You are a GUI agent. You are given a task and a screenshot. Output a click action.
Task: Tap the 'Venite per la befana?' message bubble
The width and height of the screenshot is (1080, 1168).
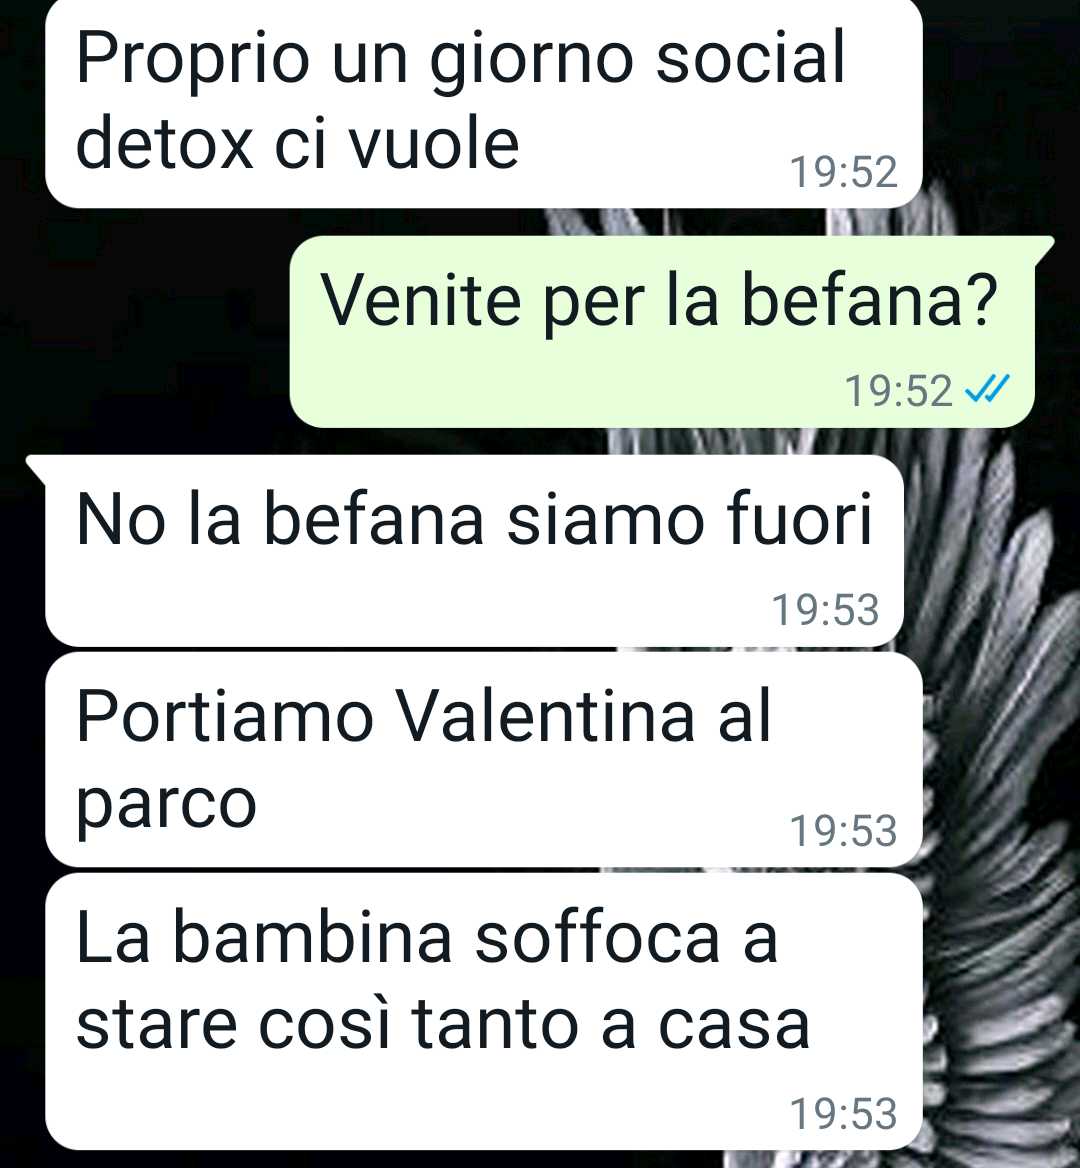click(662, 332)
